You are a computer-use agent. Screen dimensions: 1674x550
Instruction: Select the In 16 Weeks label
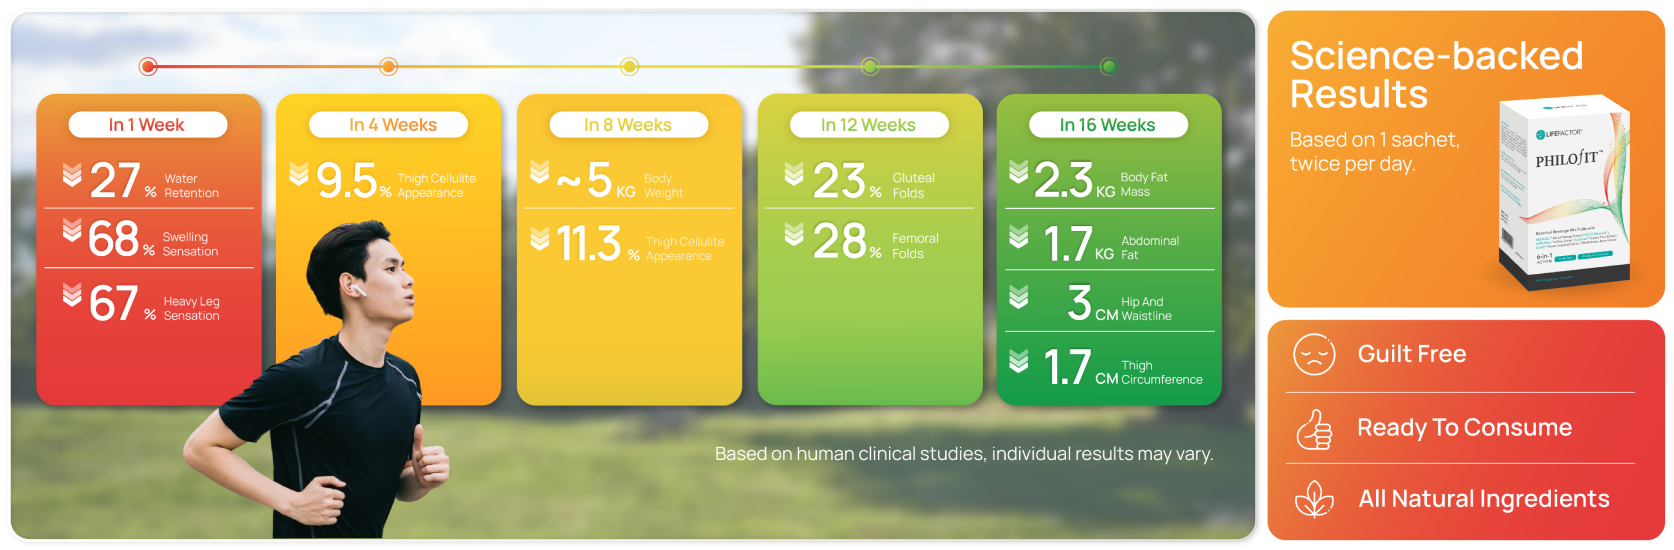[x=1107, y=125]
